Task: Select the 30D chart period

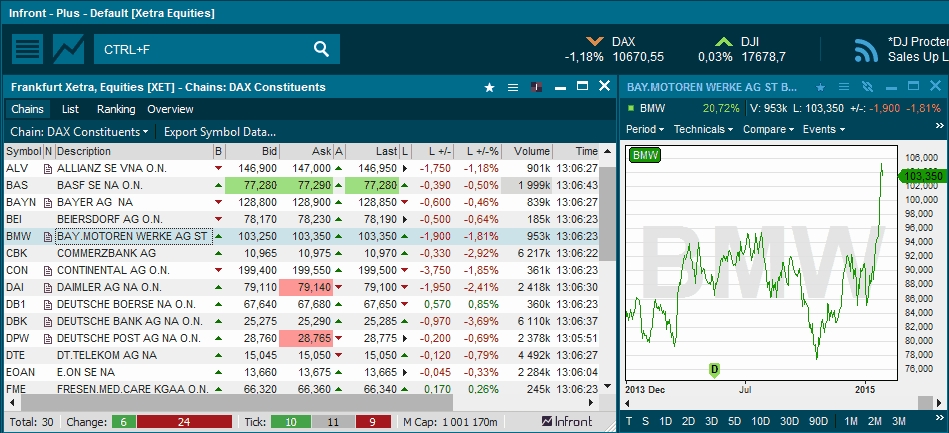Action: click(790, 421)
